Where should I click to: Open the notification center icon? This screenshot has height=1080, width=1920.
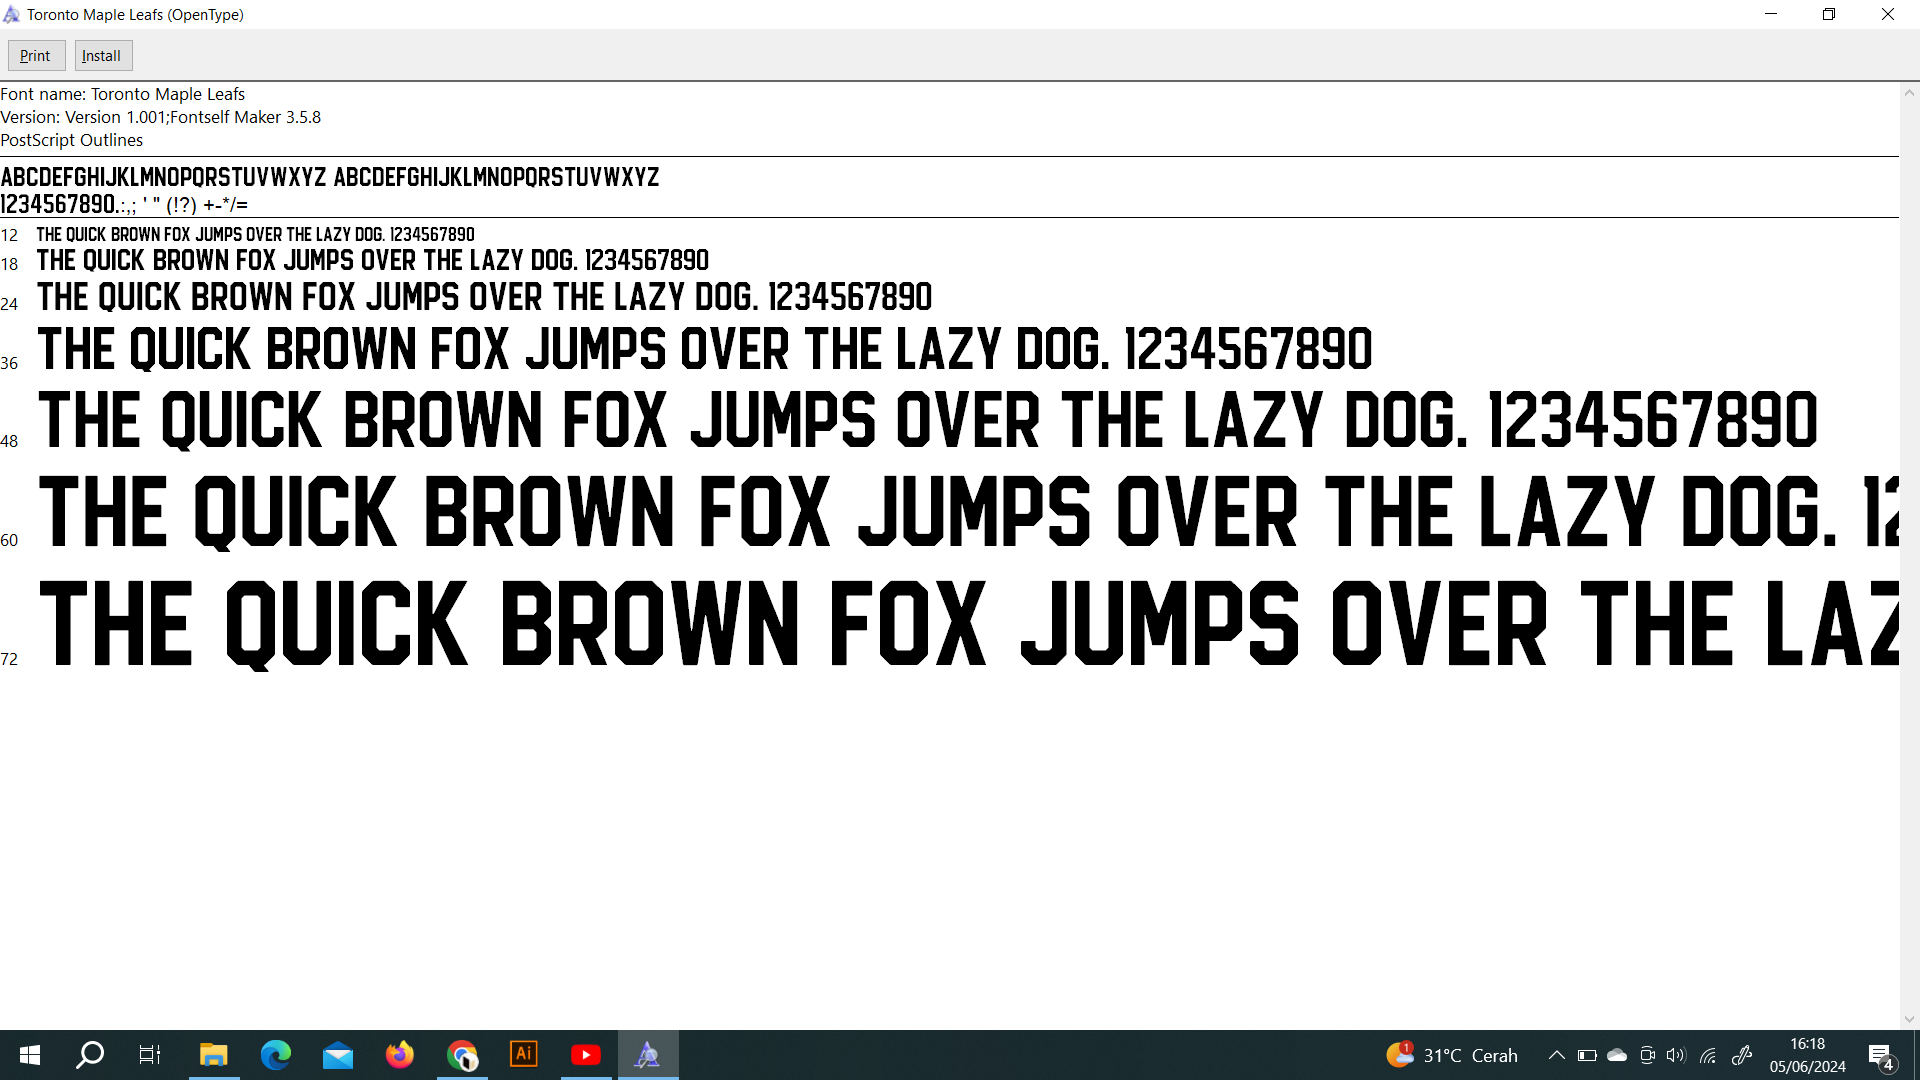pyautogui.click(x=1880, y=1055)
